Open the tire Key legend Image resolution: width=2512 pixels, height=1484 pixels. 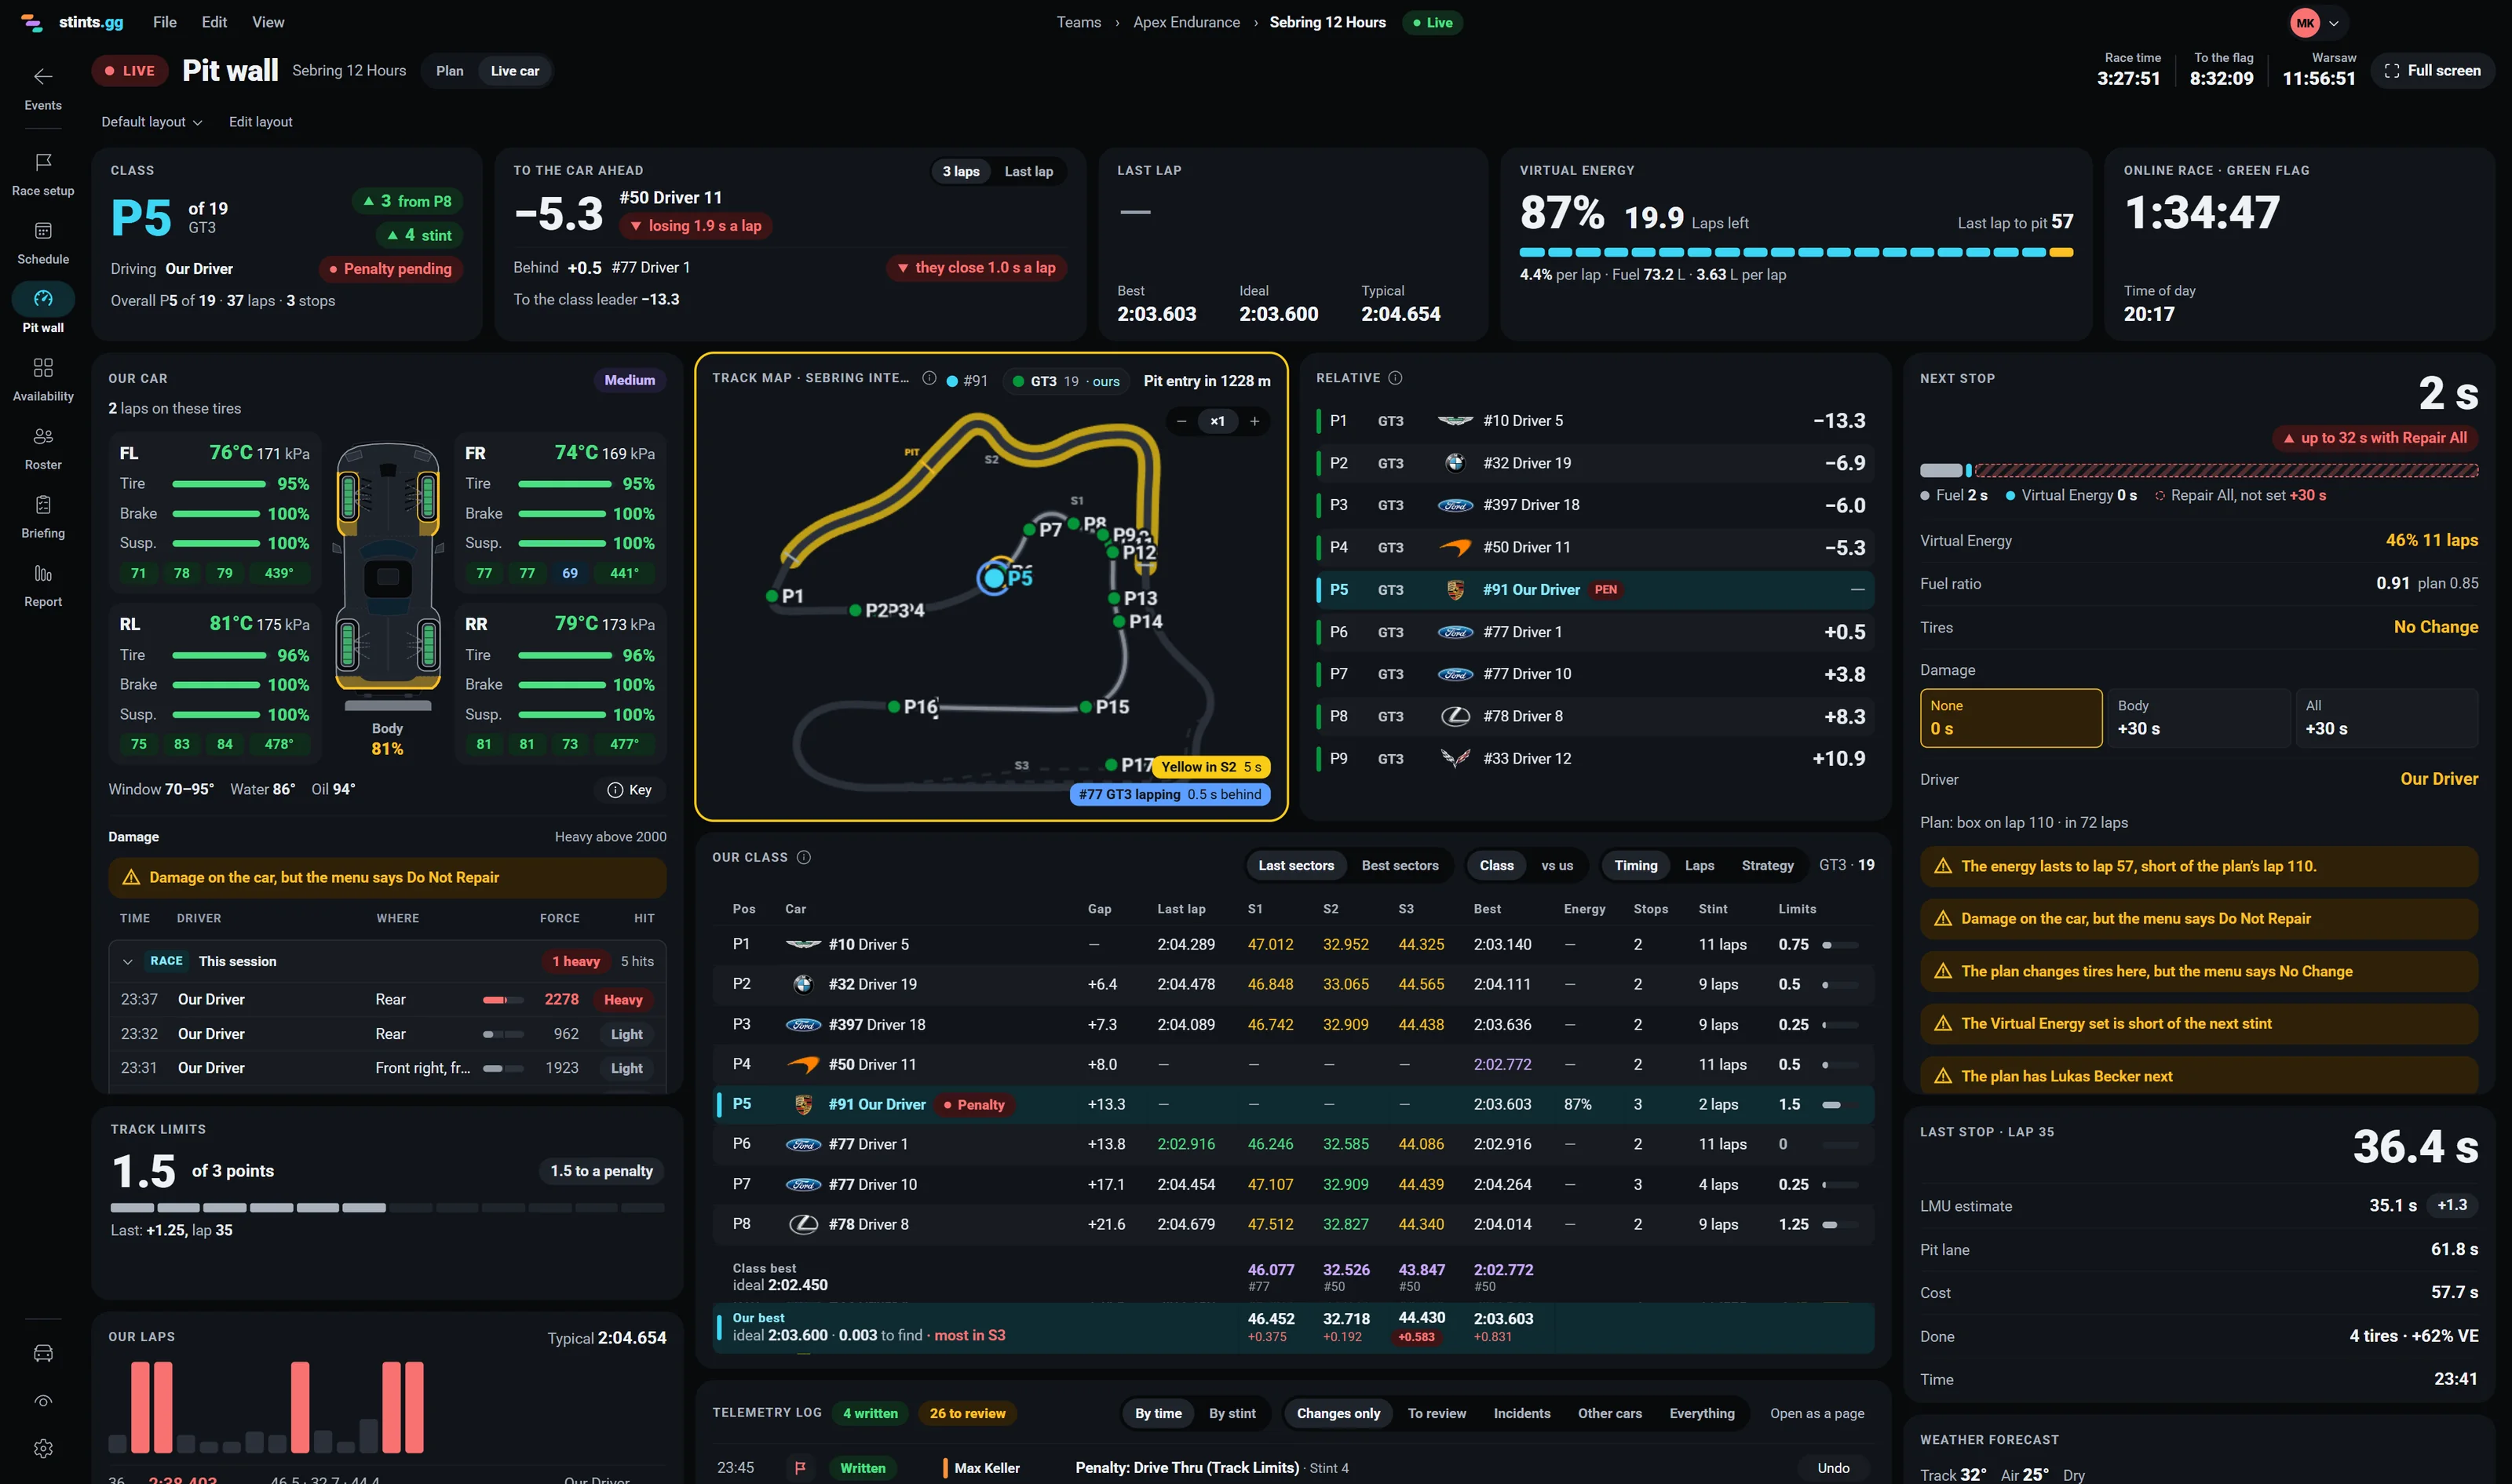[x=630, y=790]
